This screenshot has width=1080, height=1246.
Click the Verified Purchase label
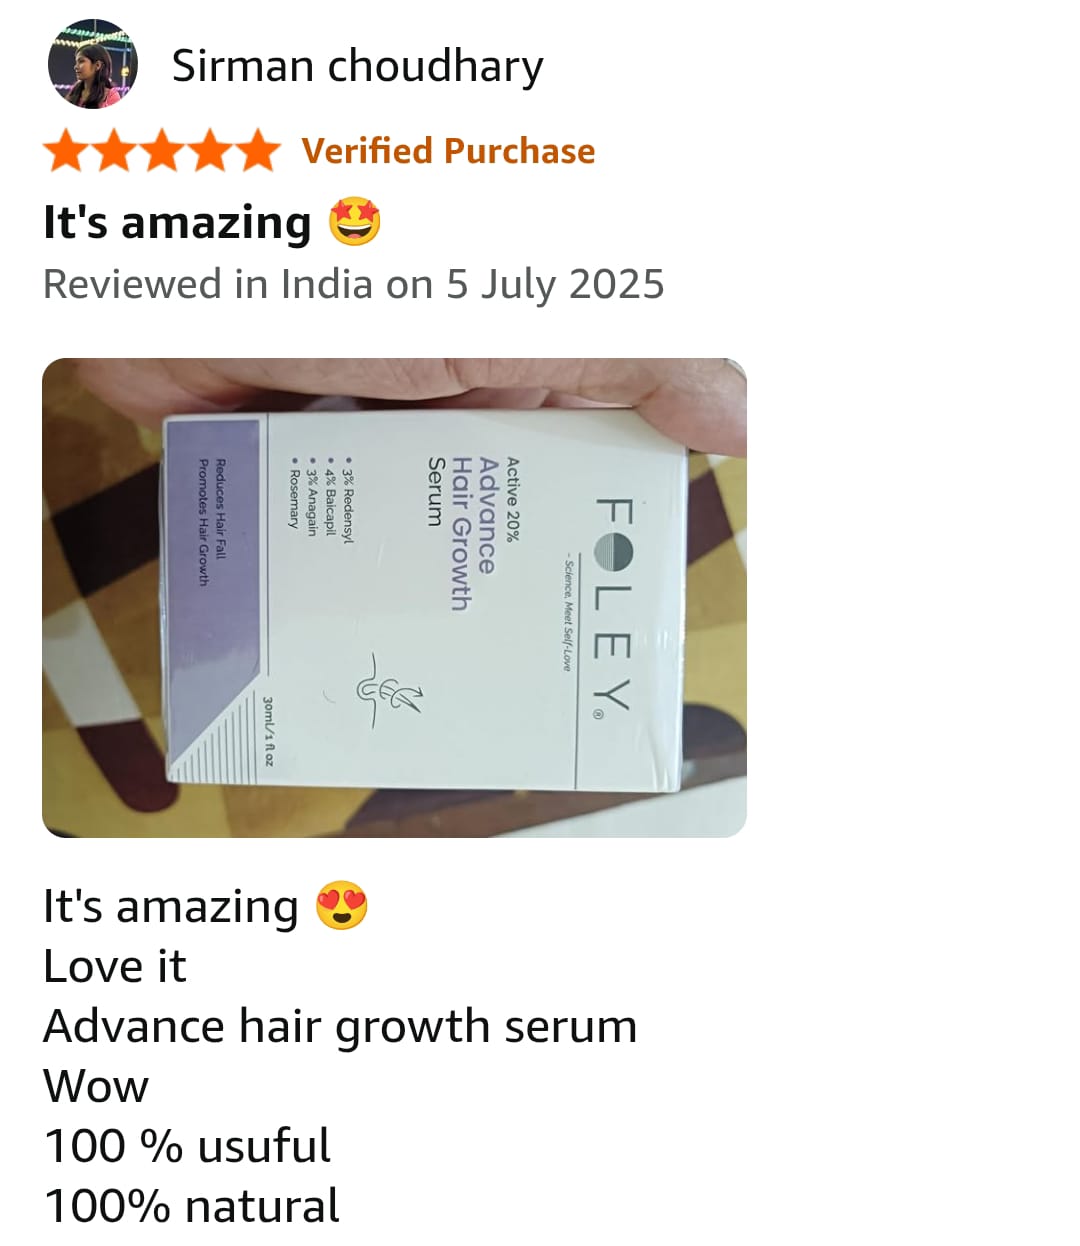tap(448, 151)
